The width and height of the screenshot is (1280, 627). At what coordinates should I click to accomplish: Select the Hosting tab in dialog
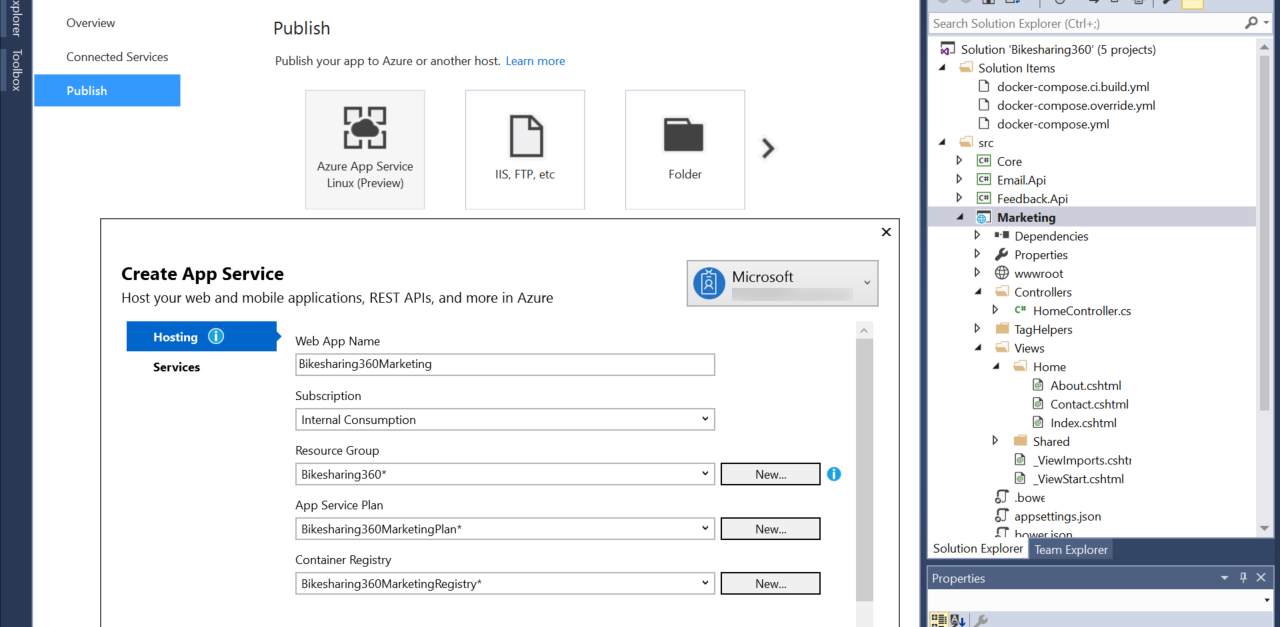(x=202, y=337)
